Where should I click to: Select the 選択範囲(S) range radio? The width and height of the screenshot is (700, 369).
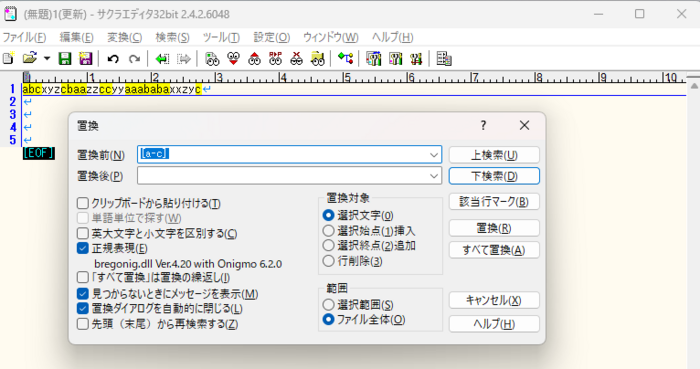pos(328,305)
